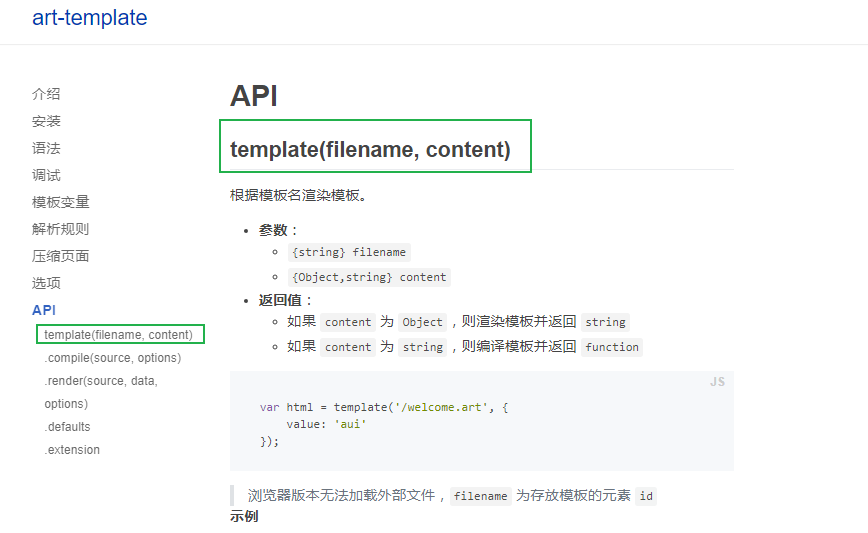This screenshot has height=533, width=868.
Task: Click 'Object' inline code in return values
Action: tap(422, 322)
